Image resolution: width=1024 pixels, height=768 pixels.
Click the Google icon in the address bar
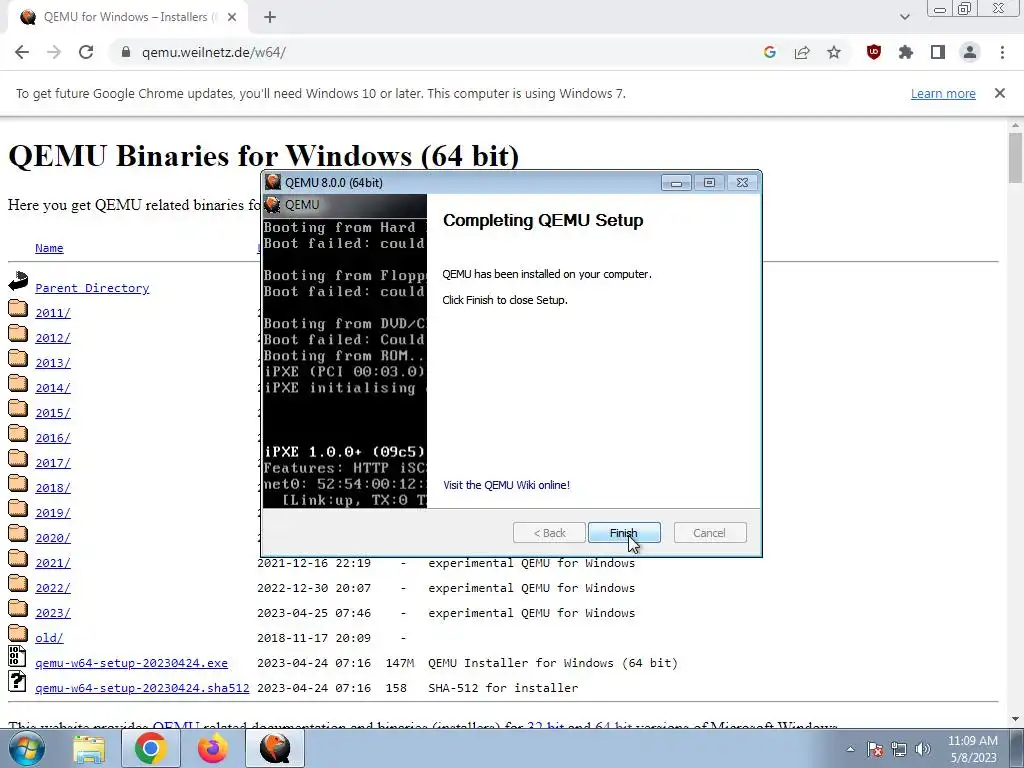[x=769, y=52]
